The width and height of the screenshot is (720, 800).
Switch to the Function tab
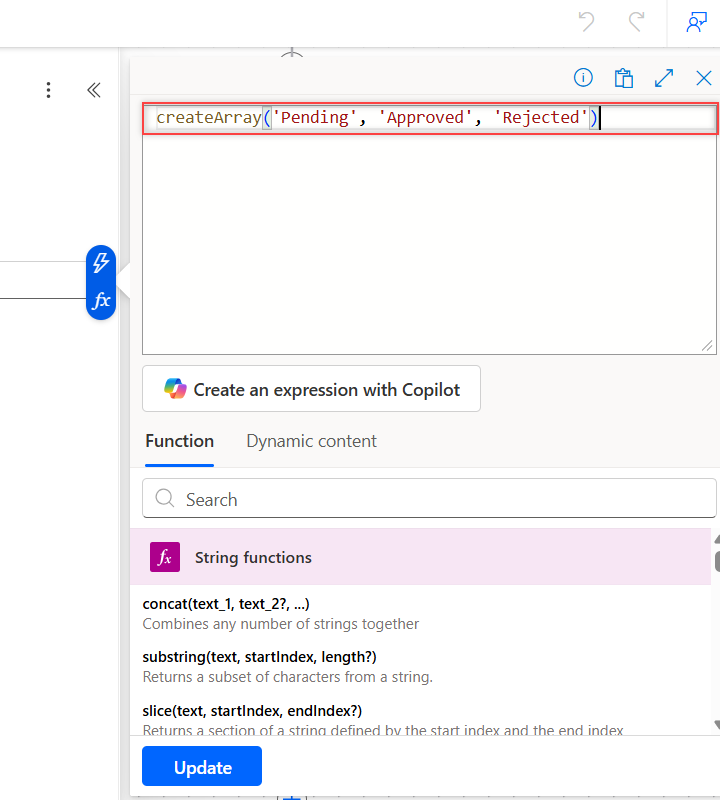pos(180,441)
